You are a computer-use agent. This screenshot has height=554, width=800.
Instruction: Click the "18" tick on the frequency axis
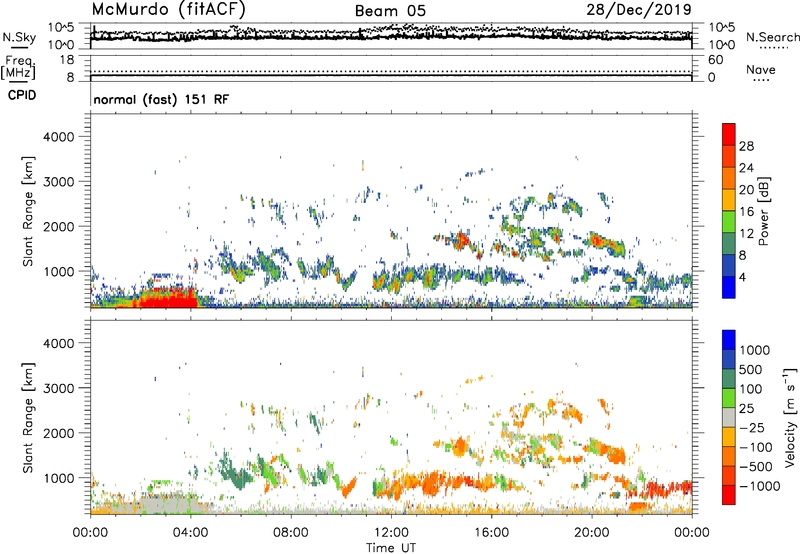click(67, 60)
